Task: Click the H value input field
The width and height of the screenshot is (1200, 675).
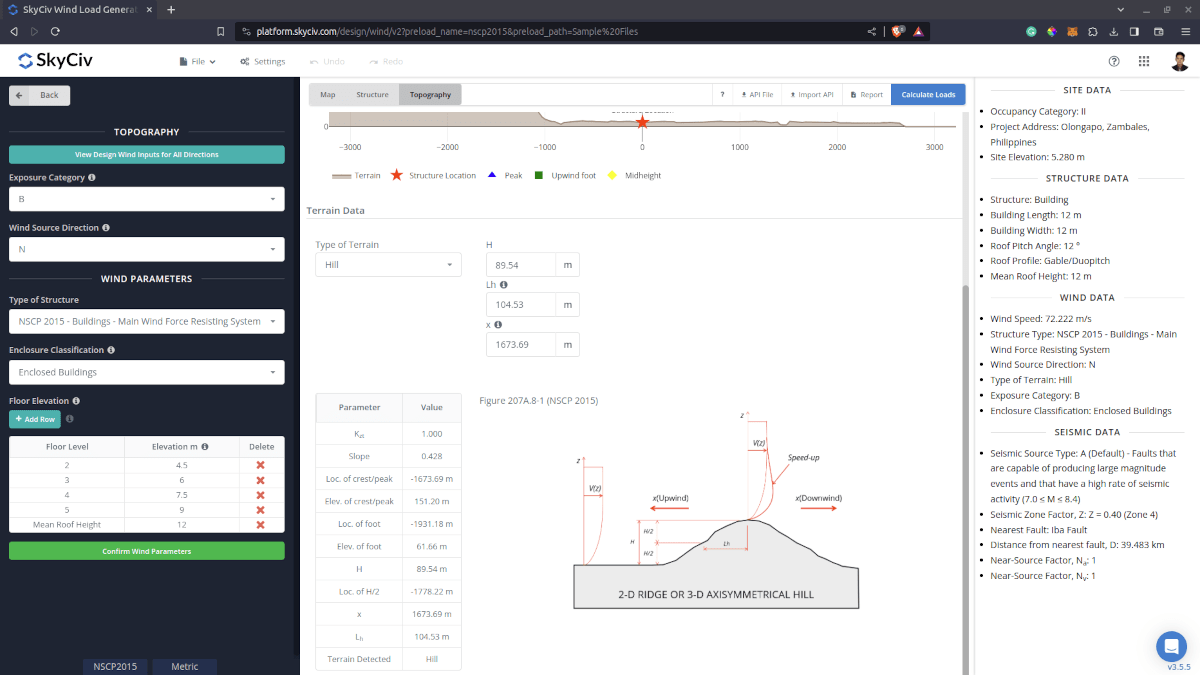Action: coord(520,265)
